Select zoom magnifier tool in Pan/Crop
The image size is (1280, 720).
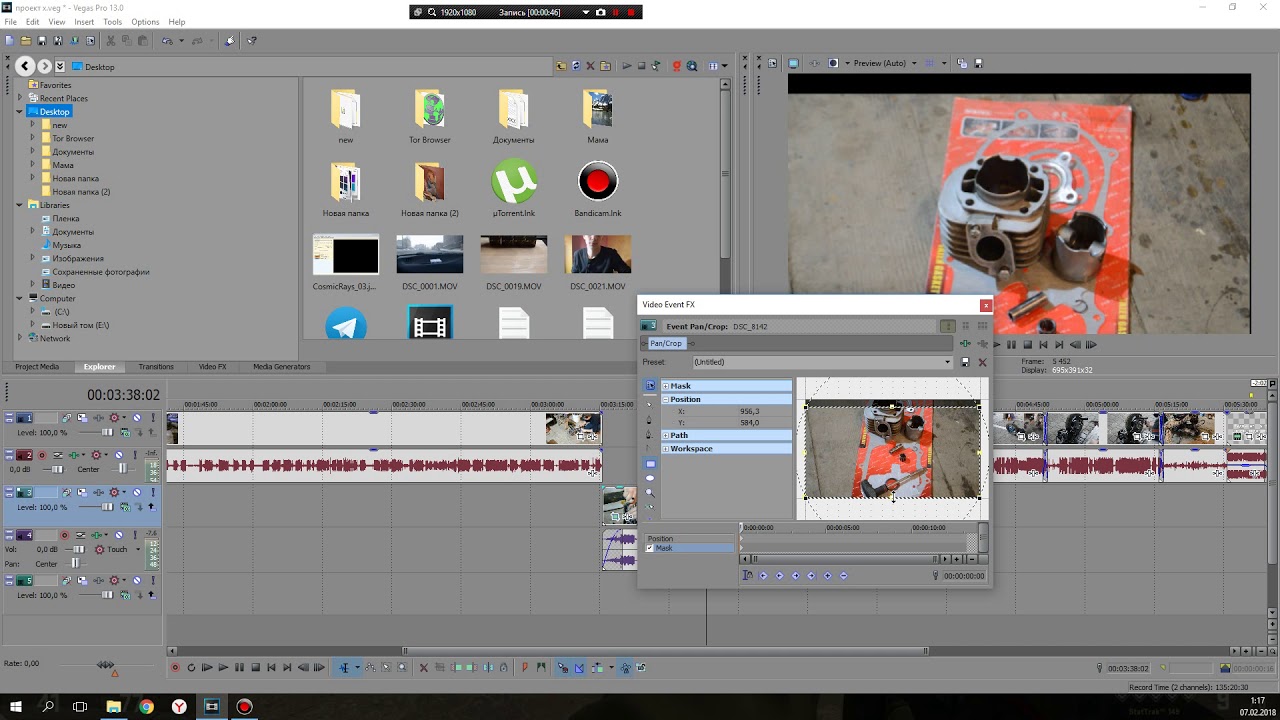pyautogui.click(x=650, y=492)
